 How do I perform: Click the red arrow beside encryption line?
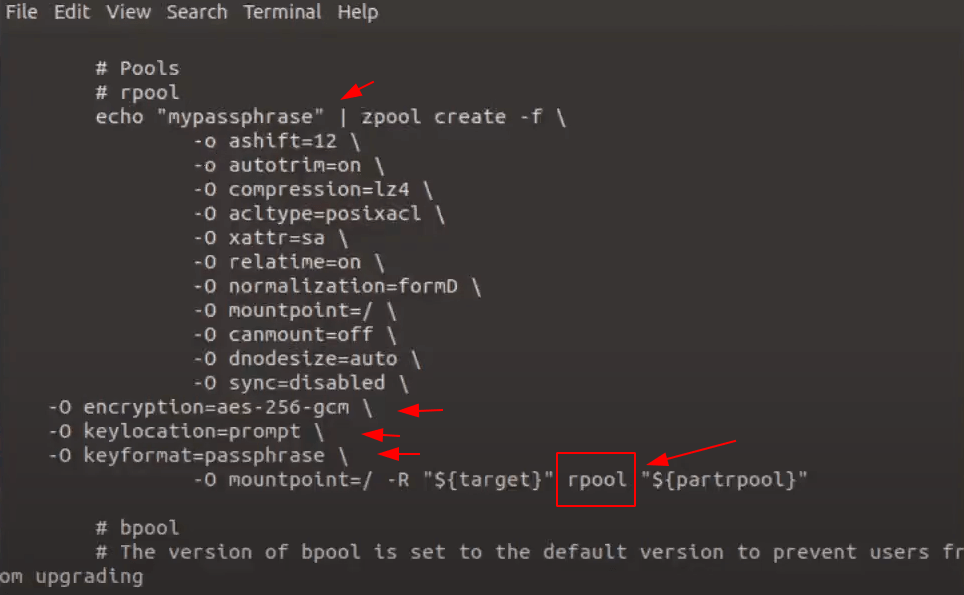(x=421, y=410)
